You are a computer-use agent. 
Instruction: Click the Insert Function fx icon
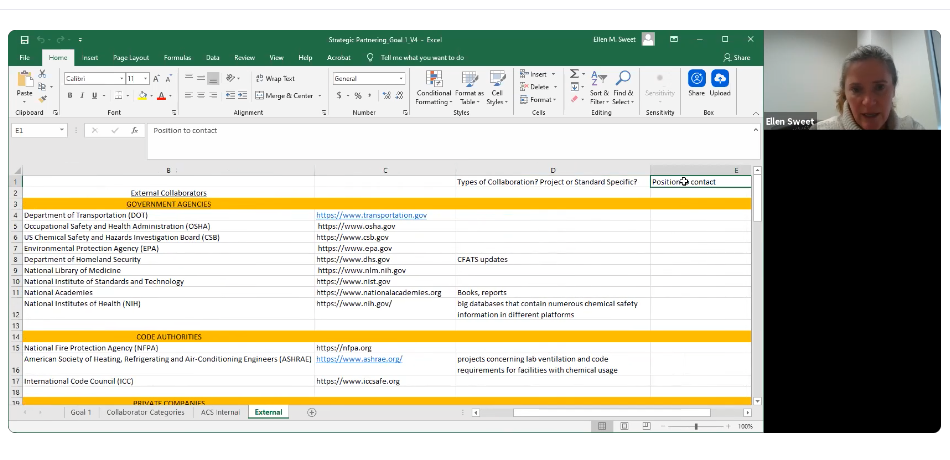pos(135,130)
